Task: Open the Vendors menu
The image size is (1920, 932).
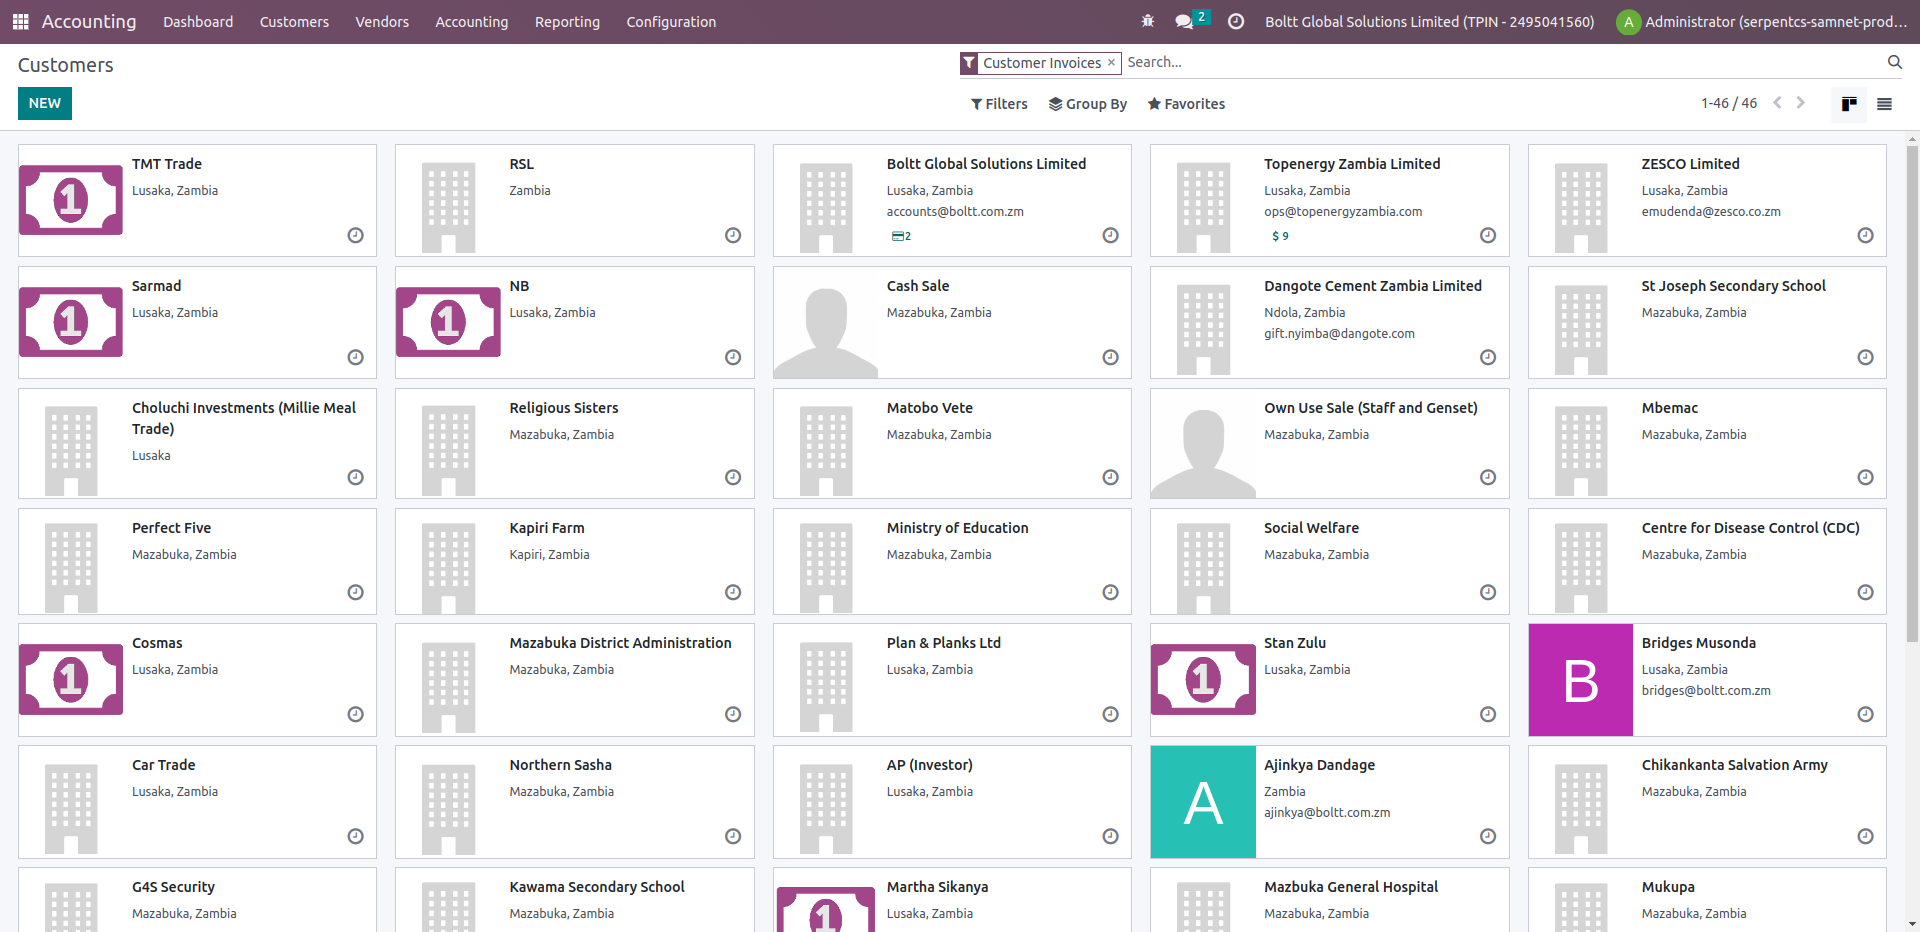Action: coord(382,21)
